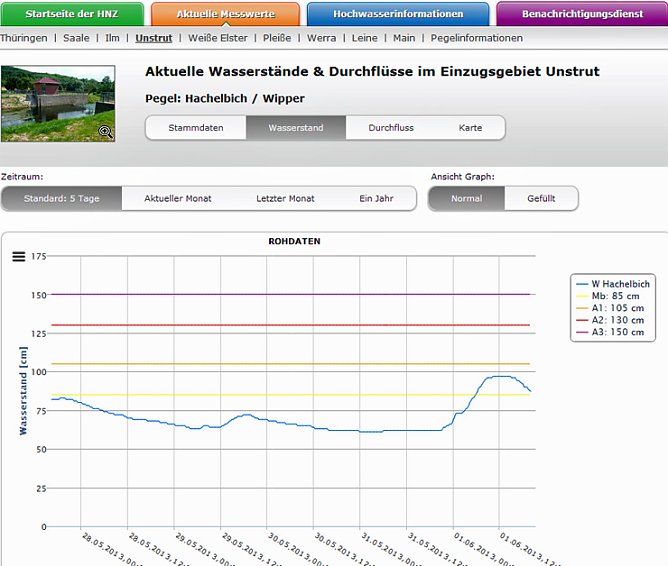Switch to Startseite der HNZ tab
This screenshot has height=566, width=668.
pos(71,14)
